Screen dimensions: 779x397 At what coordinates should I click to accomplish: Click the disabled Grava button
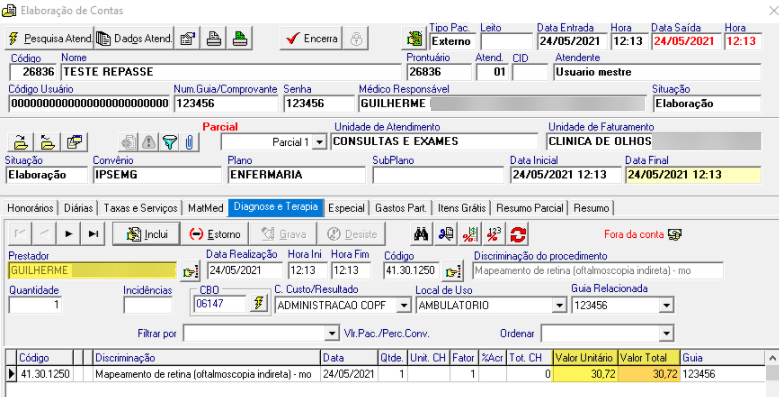click(x=283, y=234)
